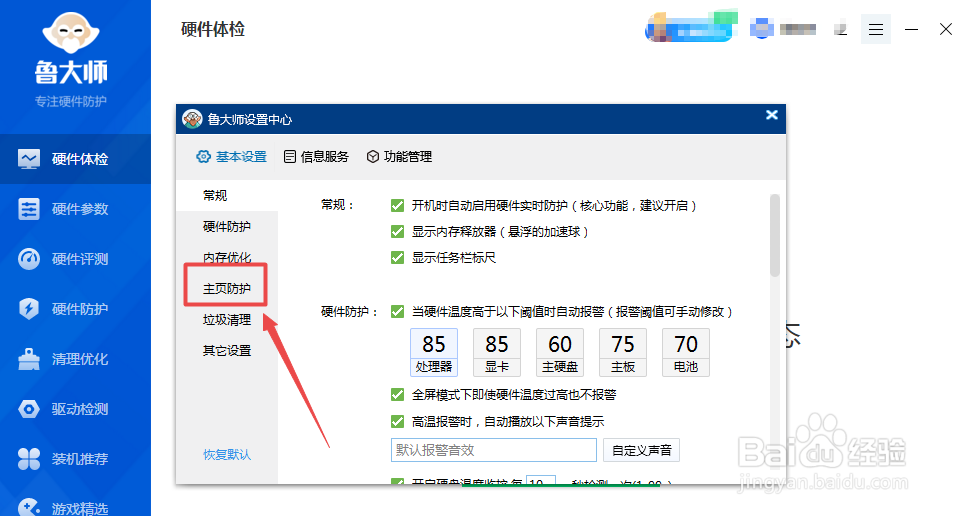Click 电池 temperature threshold box 70
The height and width of the screenshot is (516, 962).
coord(686,352)
